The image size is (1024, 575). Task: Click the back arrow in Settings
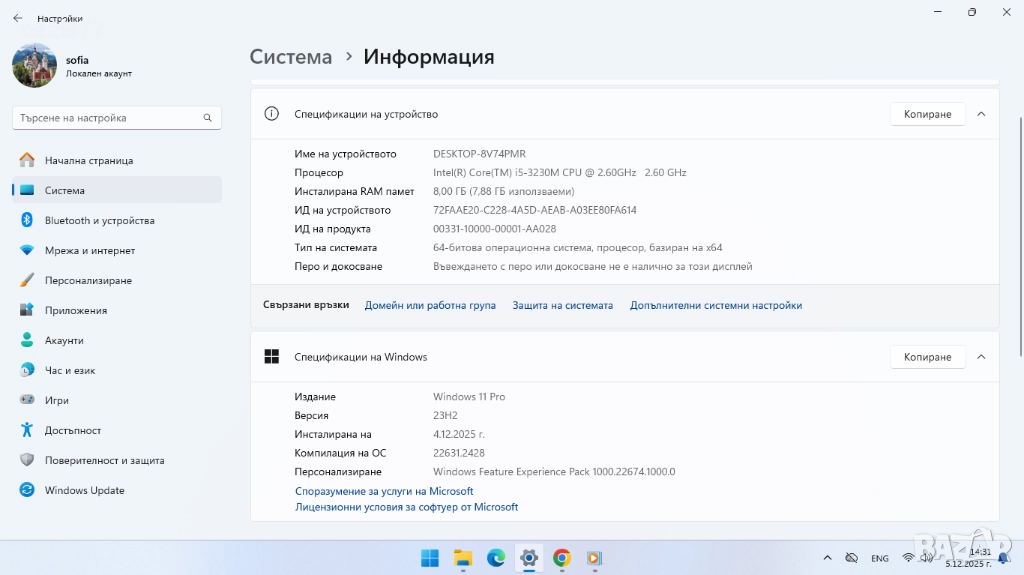(x=17, y=18)
